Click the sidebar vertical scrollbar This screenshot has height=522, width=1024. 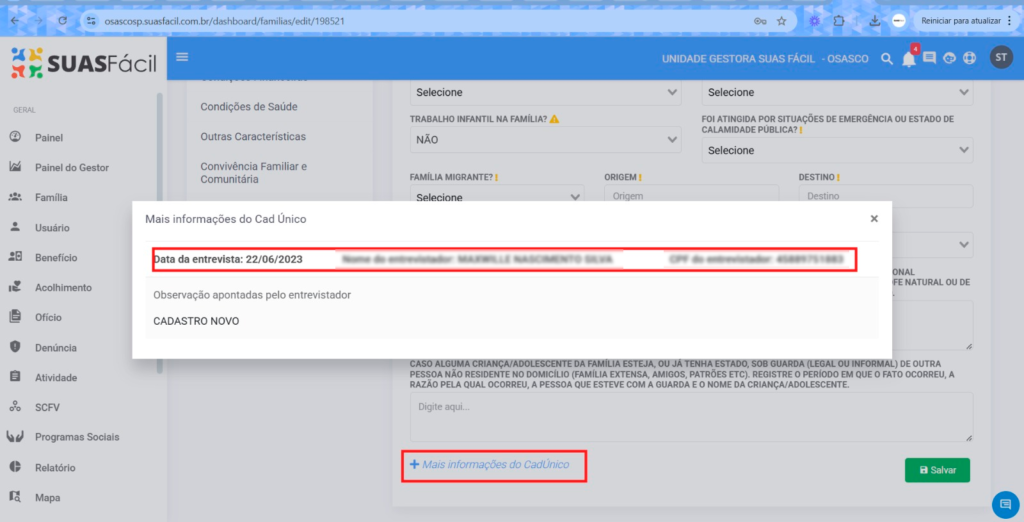click(x=159, y=233)
